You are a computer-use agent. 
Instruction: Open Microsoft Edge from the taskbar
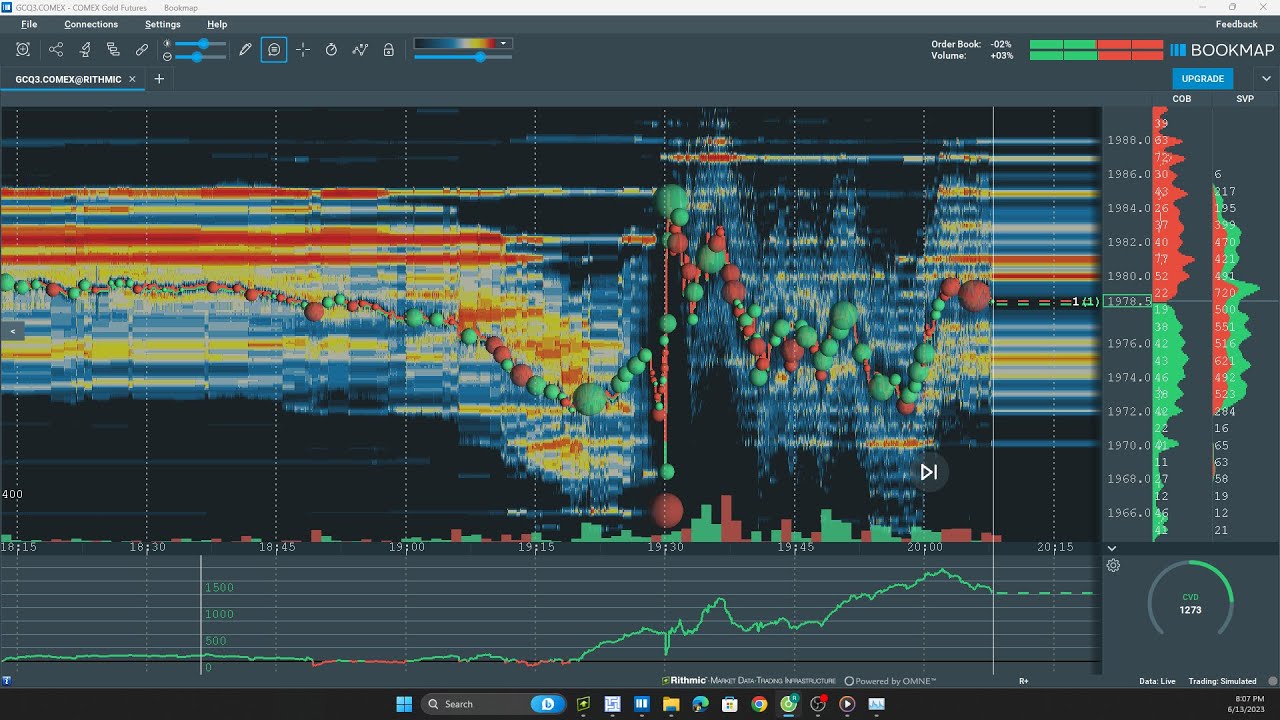(x=700, y=704)
